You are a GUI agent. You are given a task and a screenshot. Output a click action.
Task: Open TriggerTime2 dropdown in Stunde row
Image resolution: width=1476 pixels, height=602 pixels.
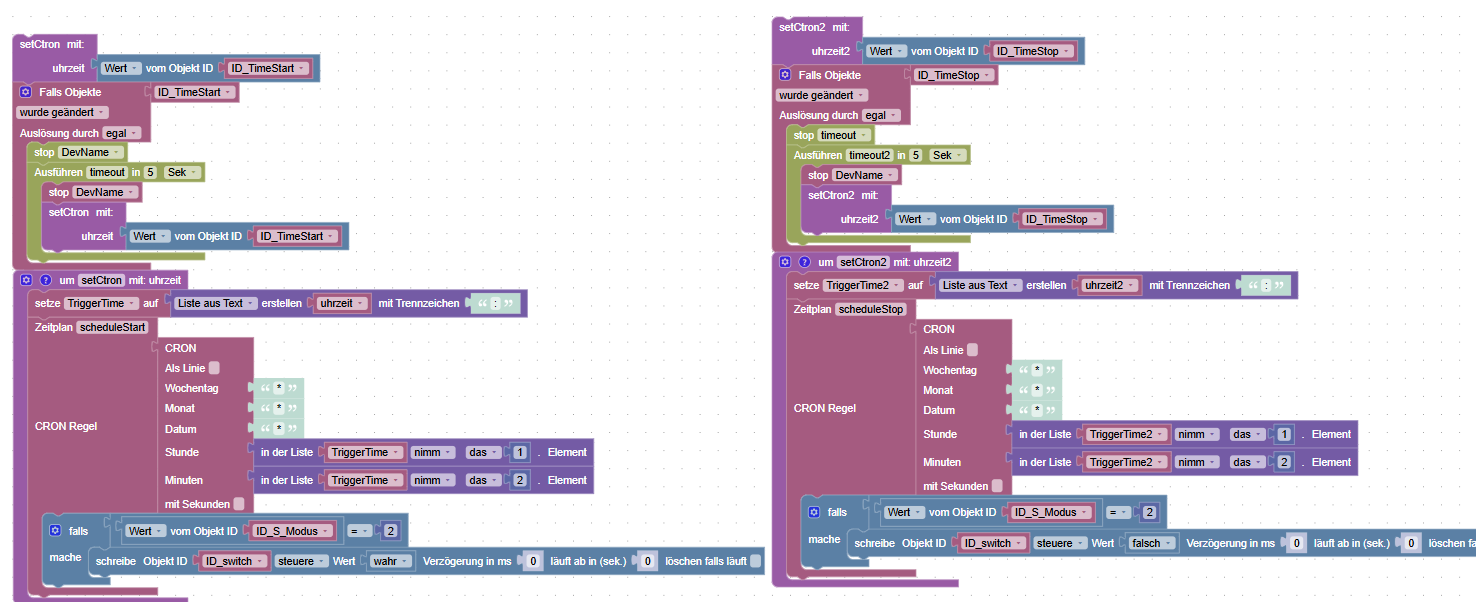[1128, 434]
